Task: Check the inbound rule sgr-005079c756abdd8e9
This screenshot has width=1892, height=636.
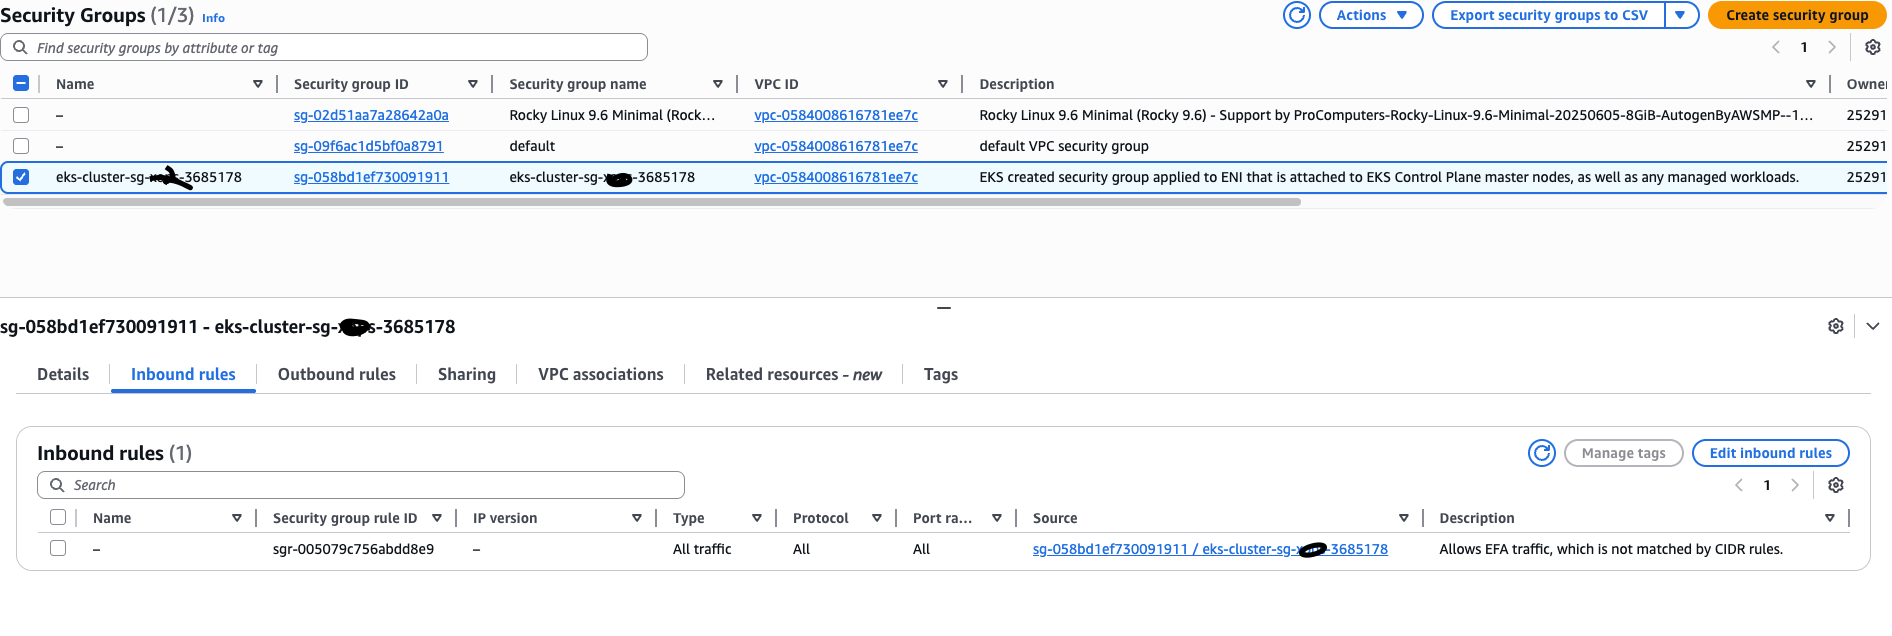Action: (58, 549)
